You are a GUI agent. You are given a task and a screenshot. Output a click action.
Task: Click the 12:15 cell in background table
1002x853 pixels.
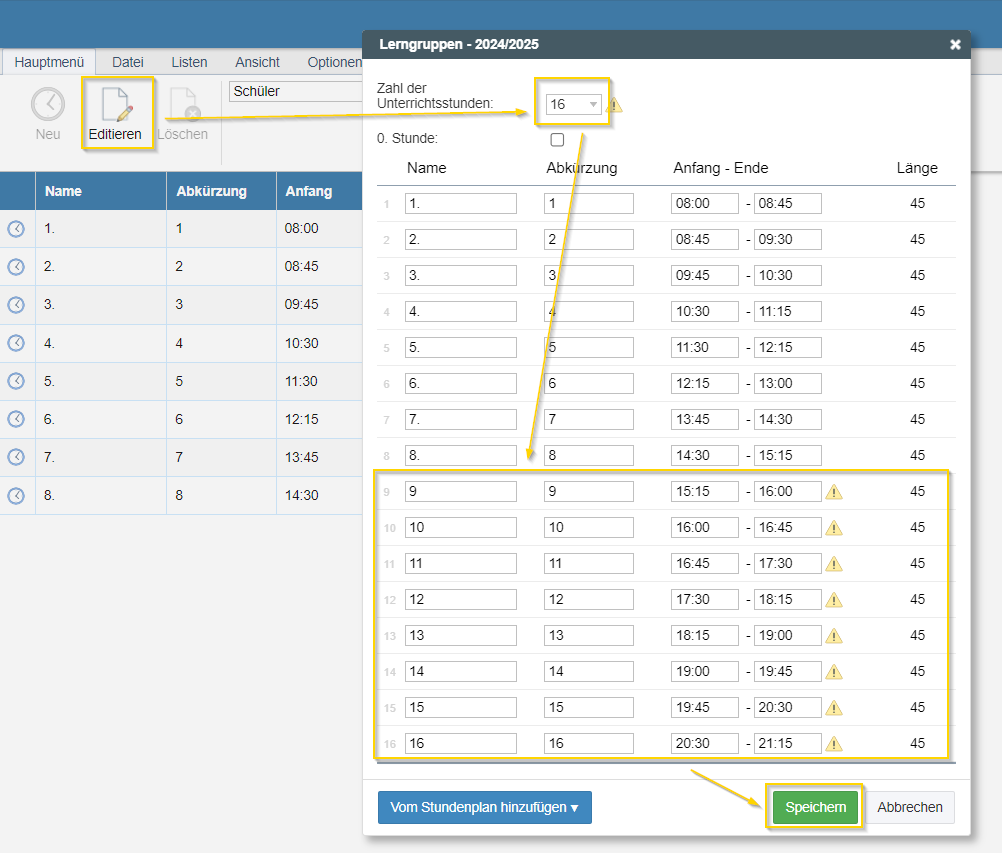320,419
